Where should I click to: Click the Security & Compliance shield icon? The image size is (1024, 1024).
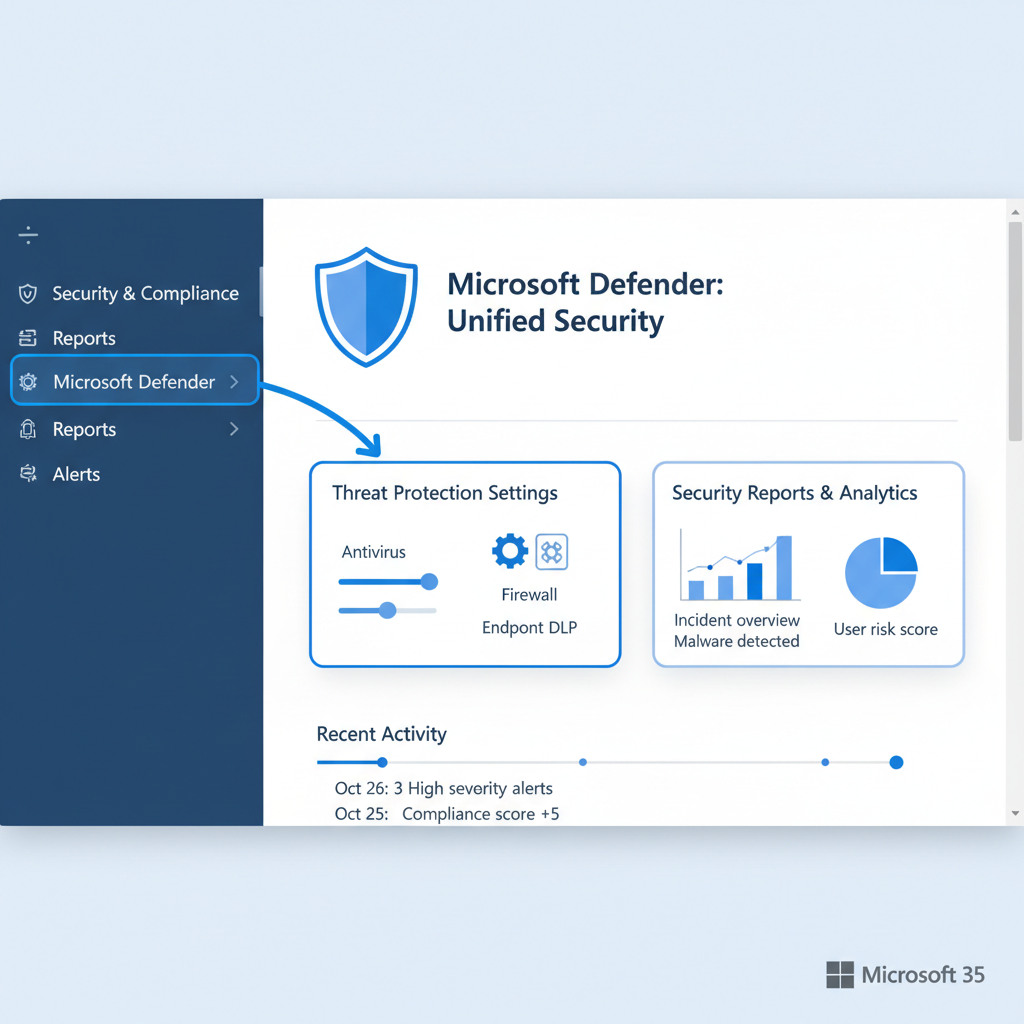[27, 294]
